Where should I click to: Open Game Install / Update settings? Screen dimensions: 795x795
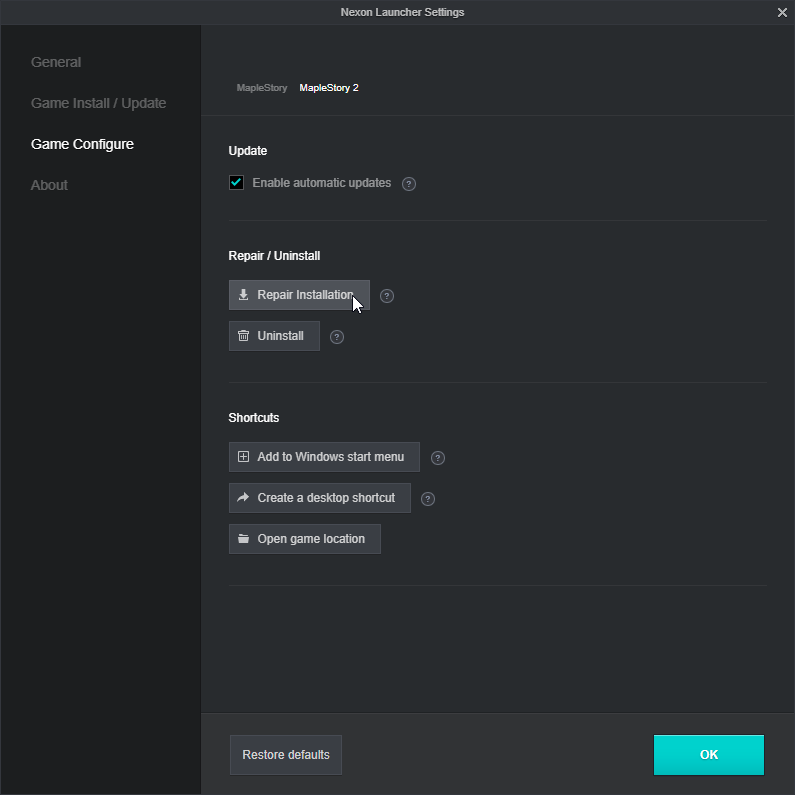point(98,103)
